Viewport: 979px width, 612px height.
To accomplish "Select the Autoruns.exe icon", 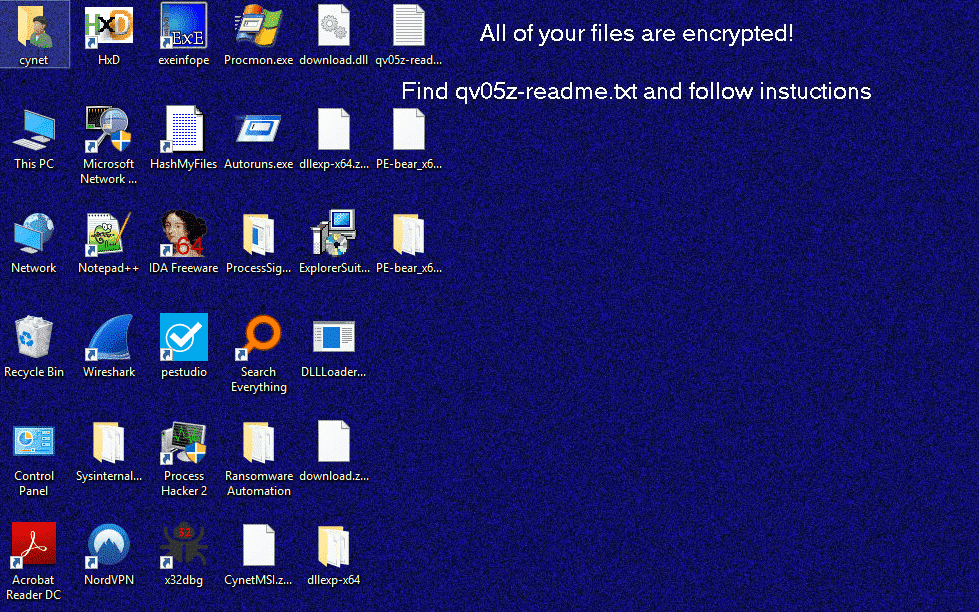I will pyautogui.click(x=258, y=131).
